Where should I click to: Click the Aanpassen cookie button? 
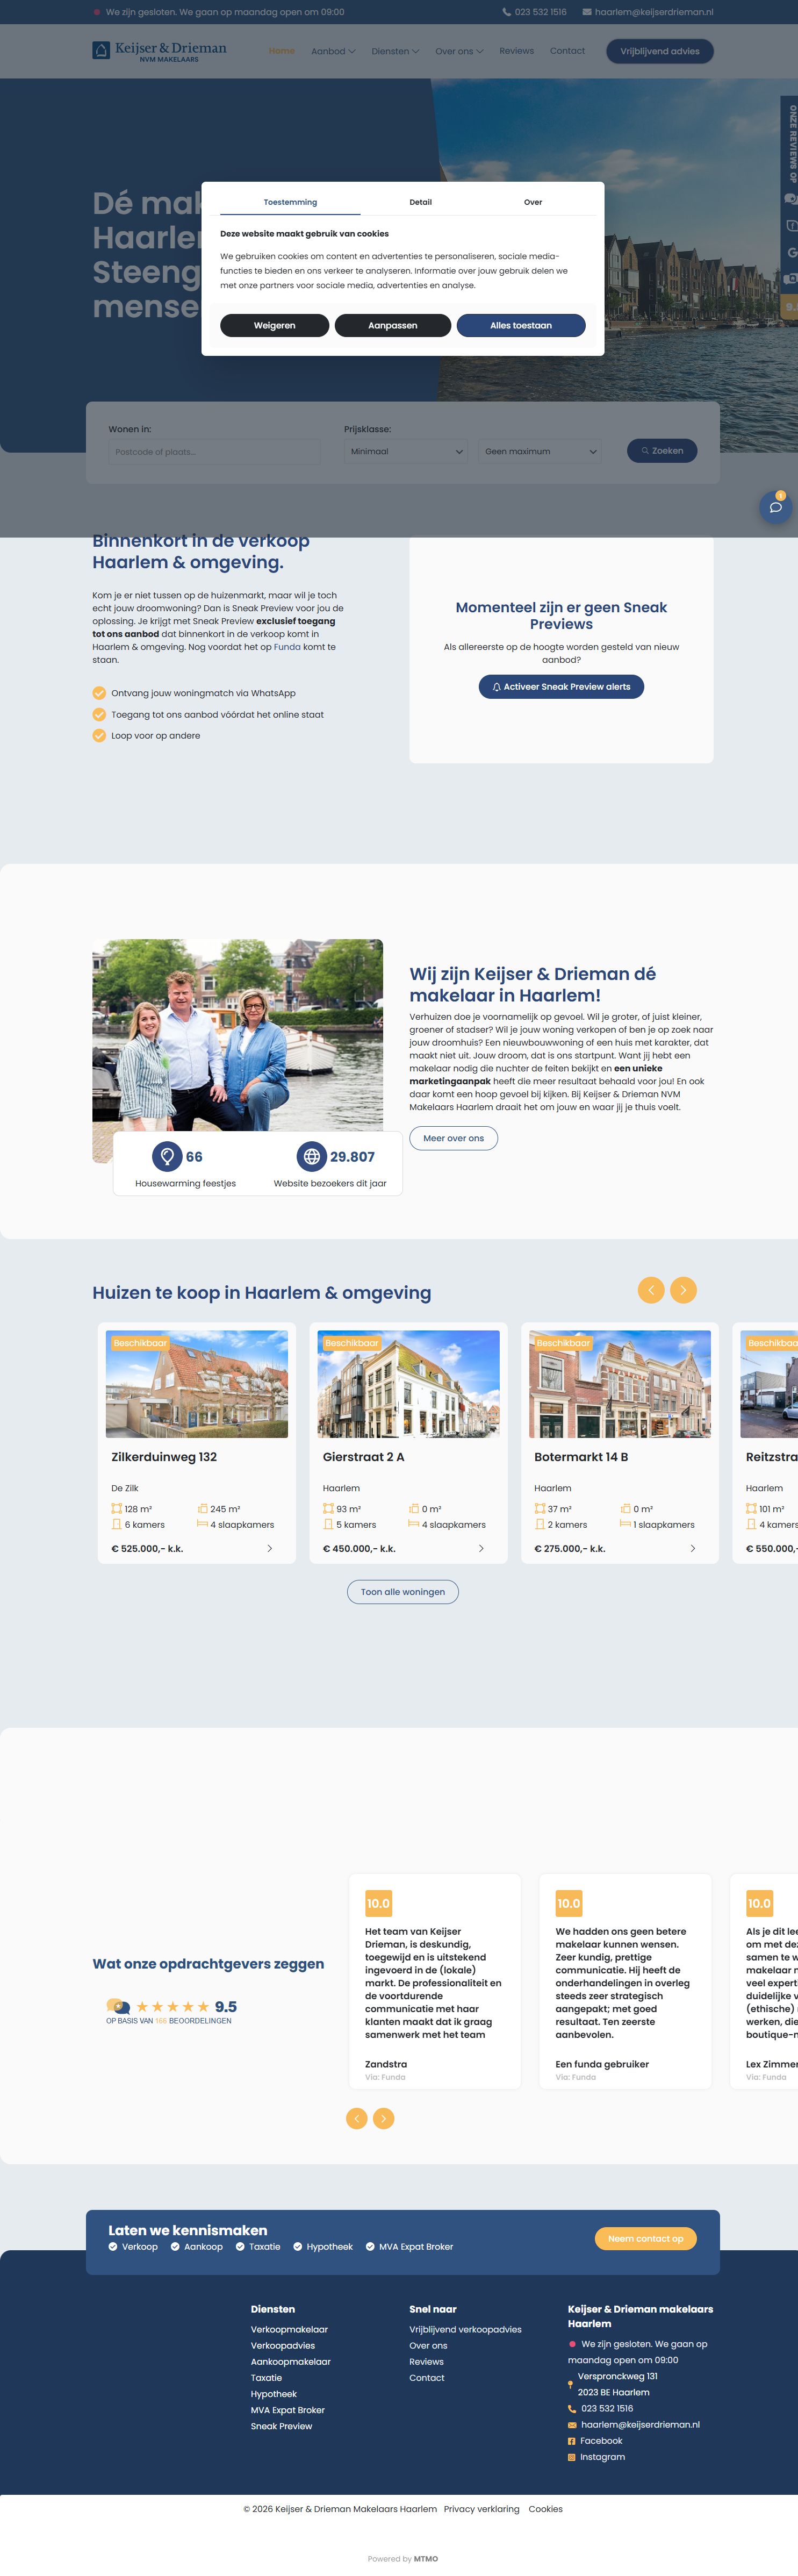393,325
